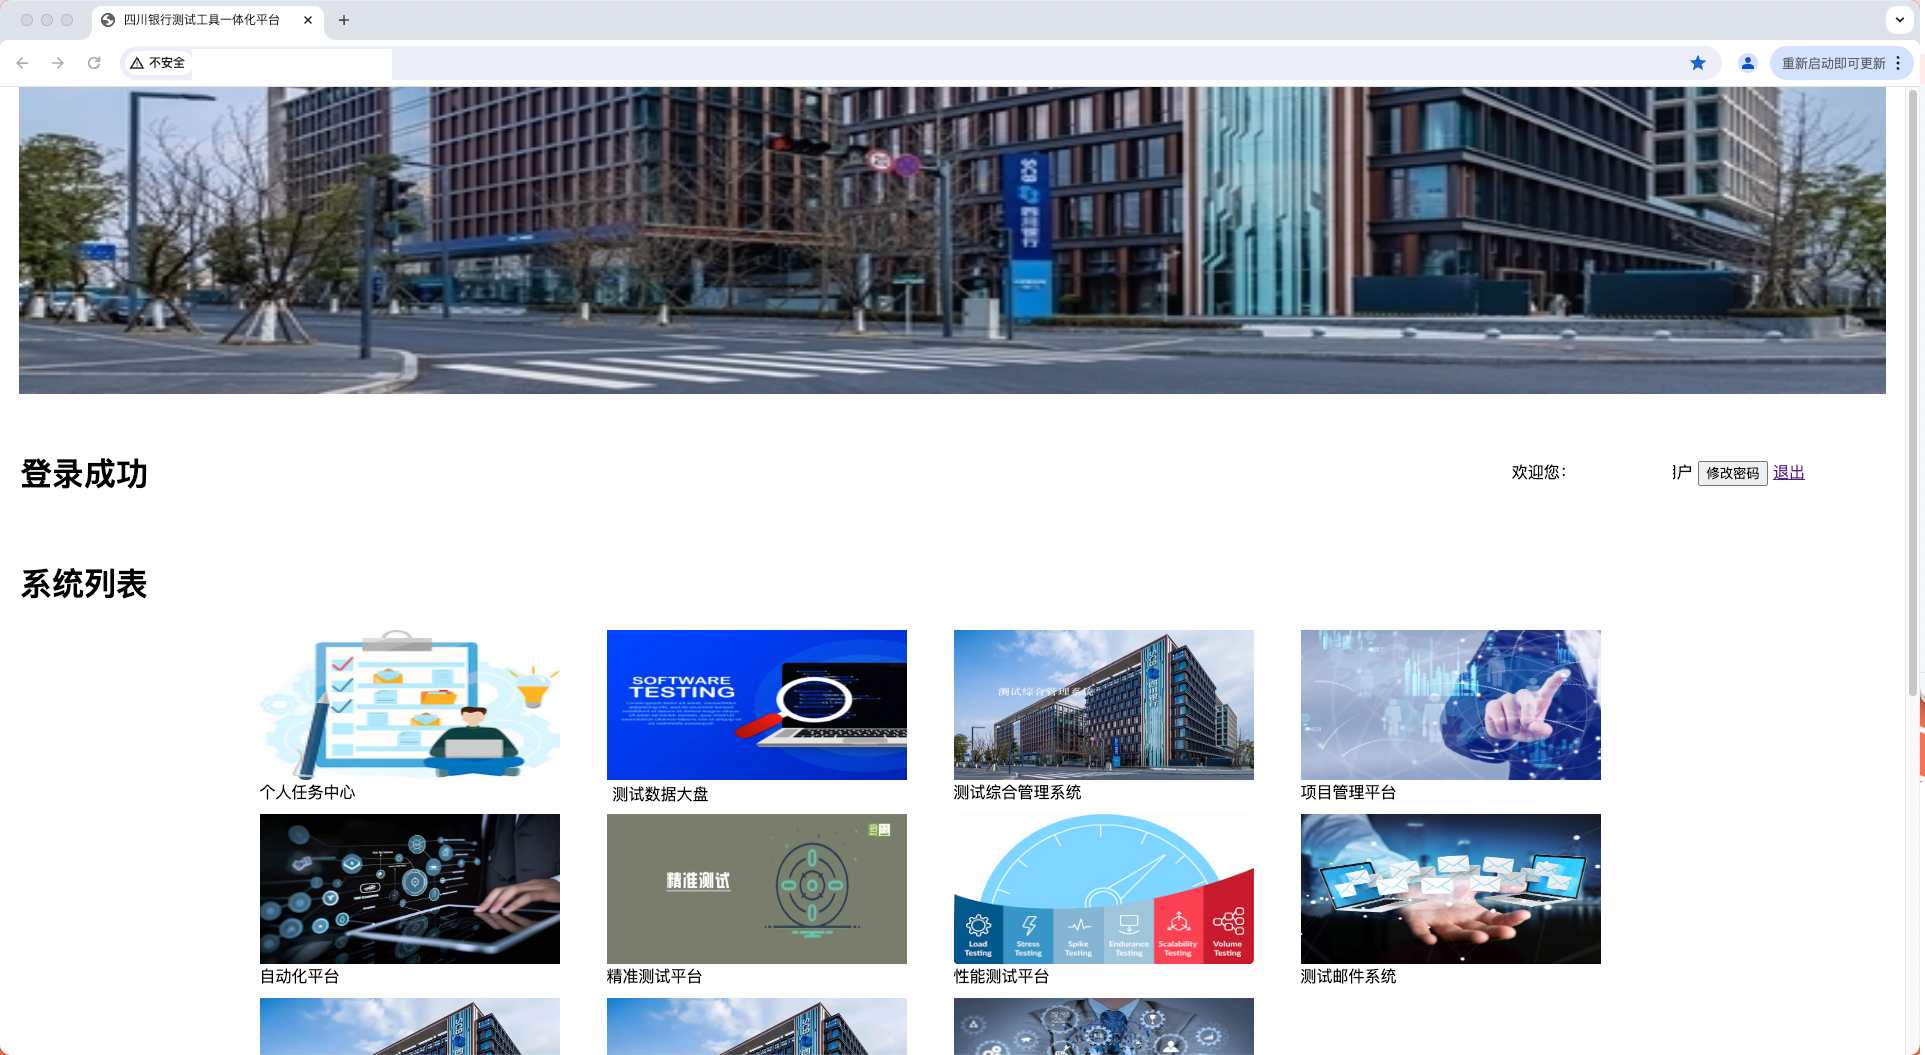
Task: Open the 性能测试平台 gauge thumbnail
Action: pyautogui.click(x=1104, y=889)
